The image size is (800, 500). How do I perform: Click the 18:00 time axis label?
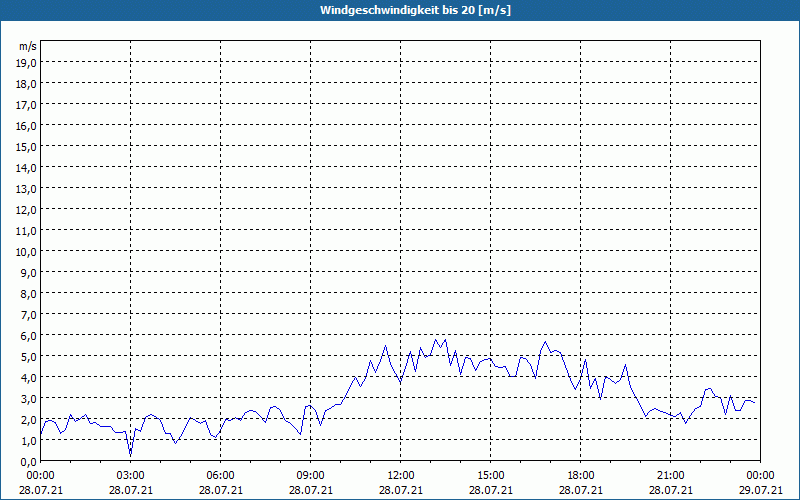[581, 476]
